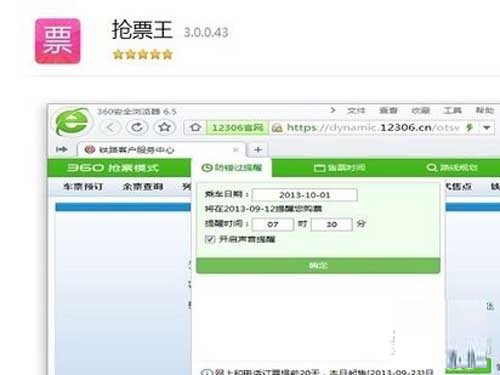Close the 铁路客户服务中心 tab
500x375 pixels.
coord(236,150)
